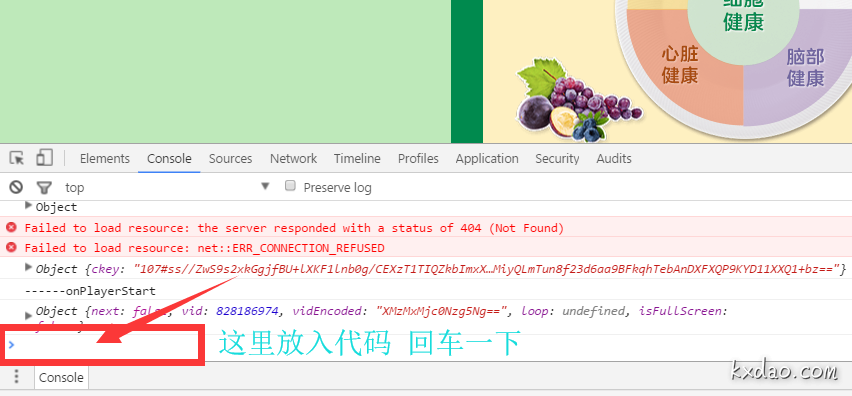Select the Console drawer tab at bottom
The image size is (852, 396).
tap(61, 378)
